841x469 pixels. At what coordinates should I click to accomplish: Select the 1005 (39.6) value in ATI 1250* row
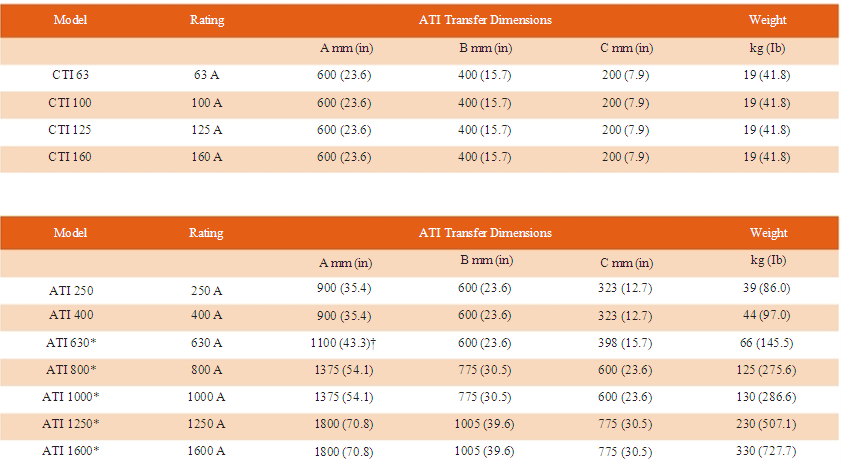(x=484, y=424)
